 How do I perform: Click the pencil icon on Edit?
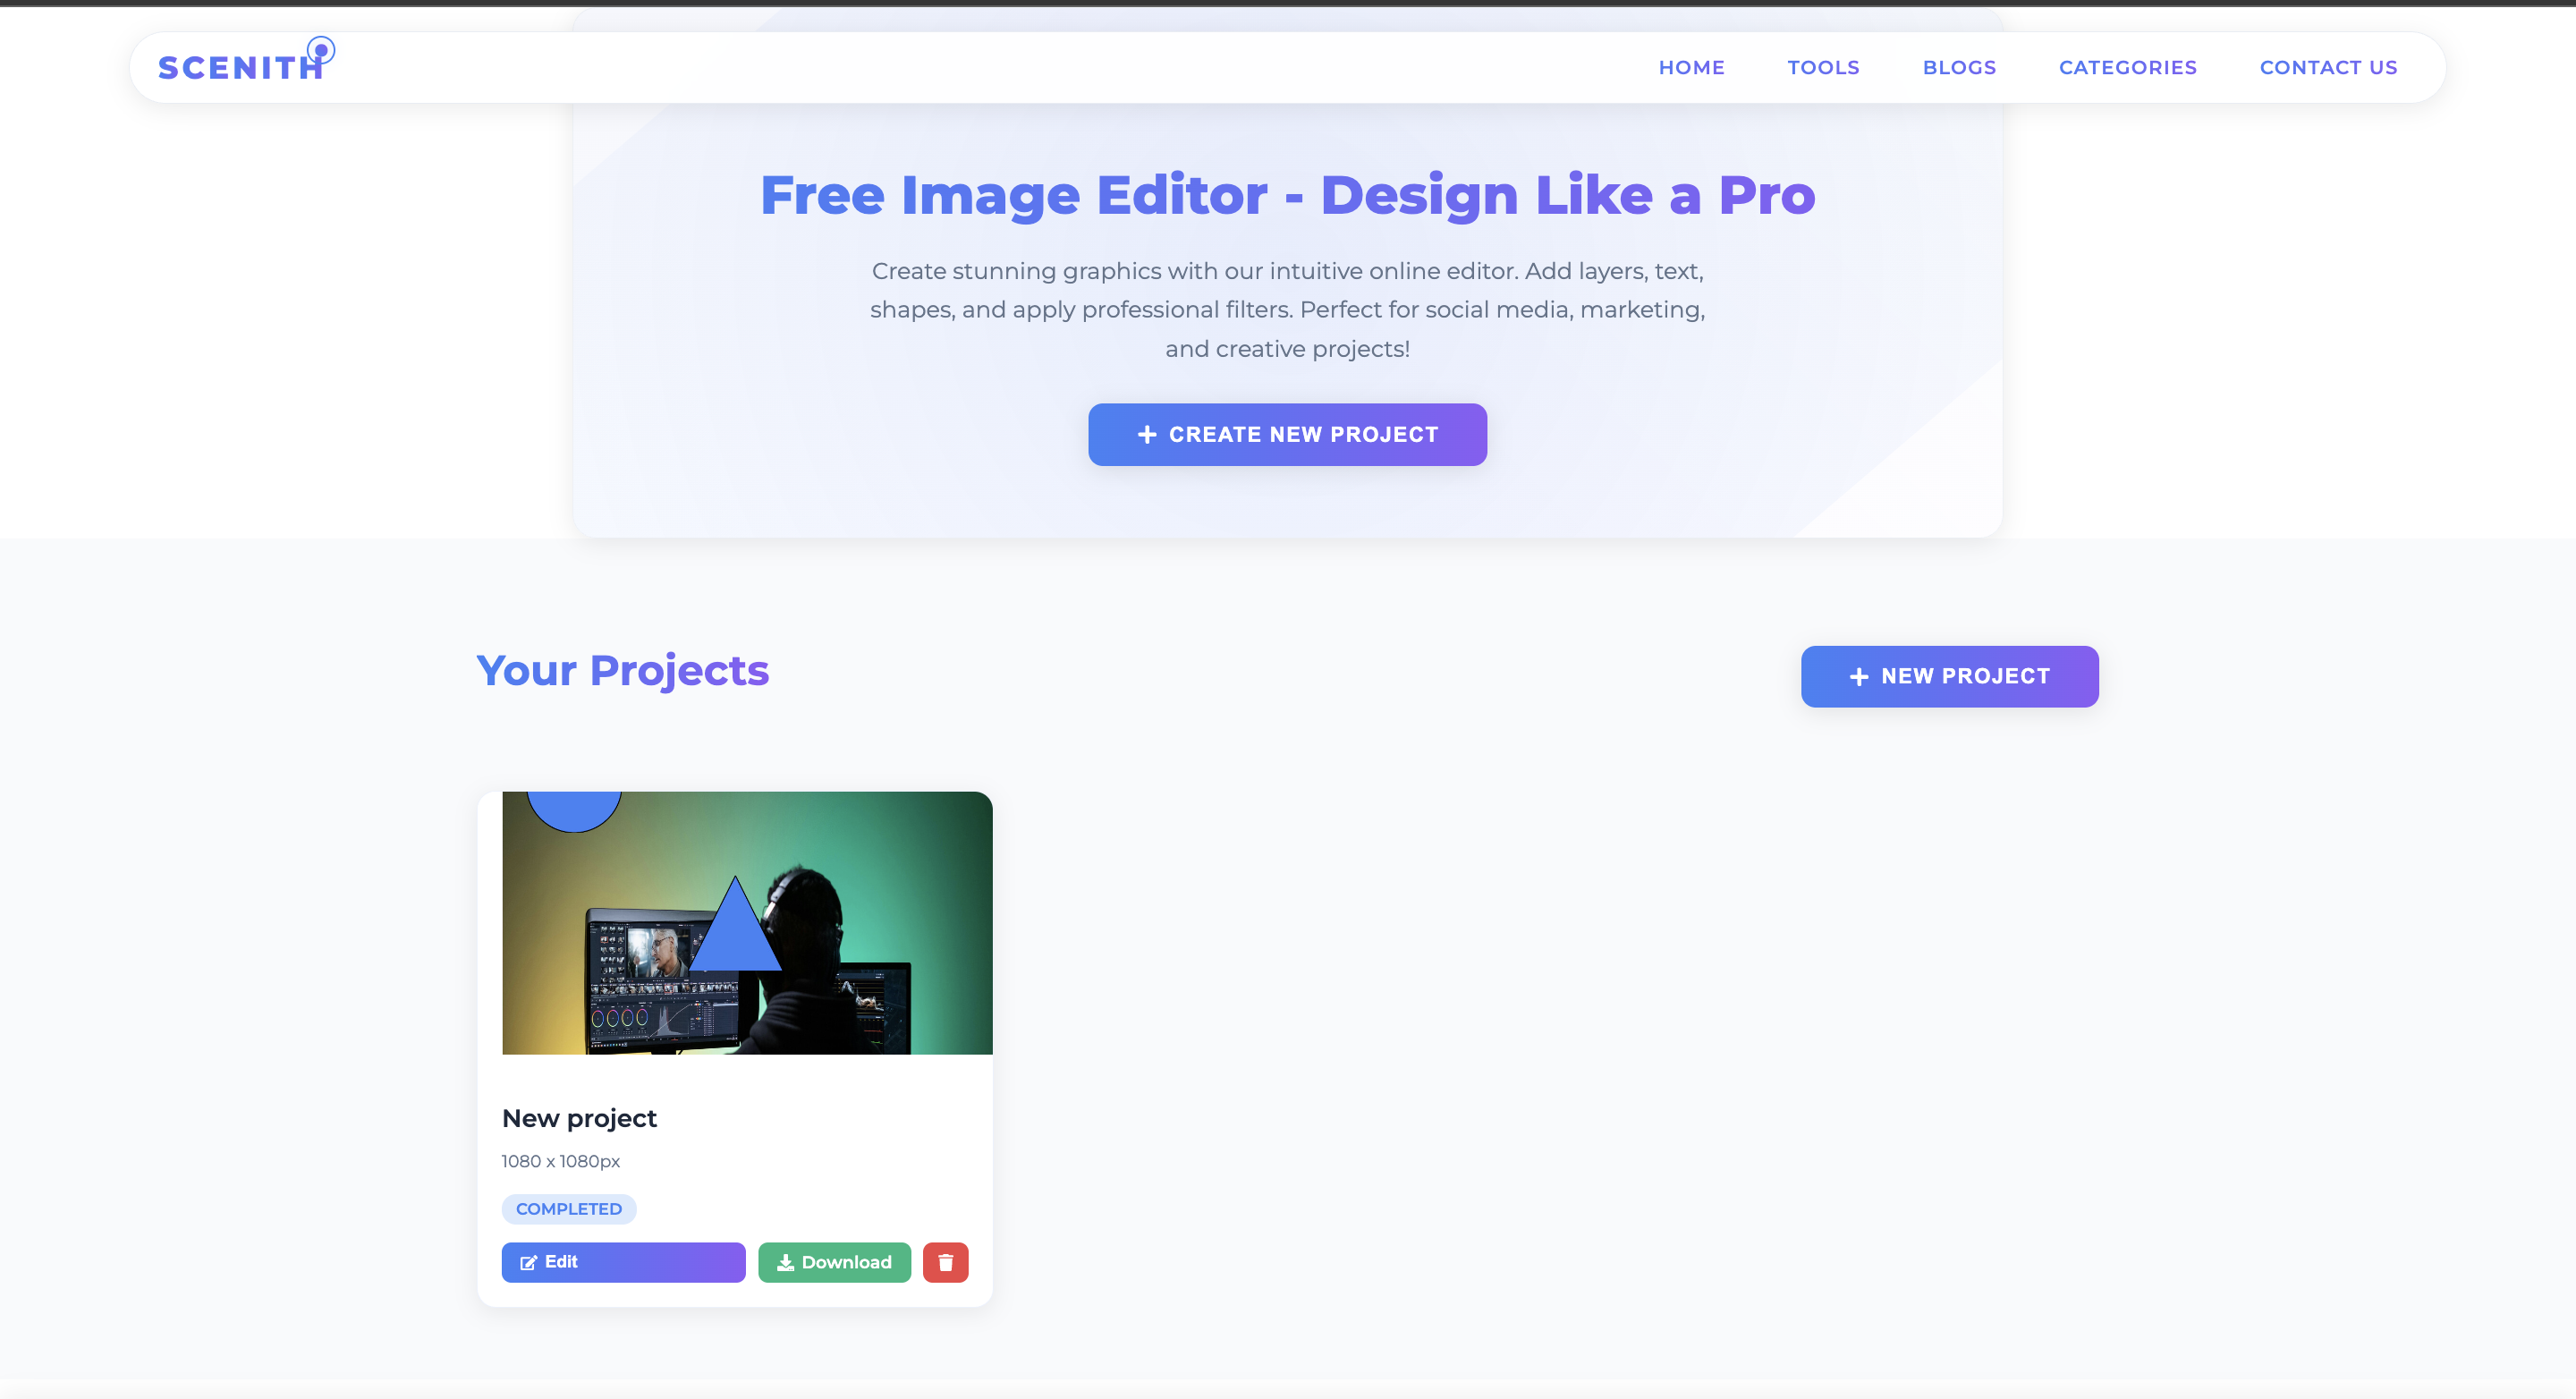tap(528, 1263)
